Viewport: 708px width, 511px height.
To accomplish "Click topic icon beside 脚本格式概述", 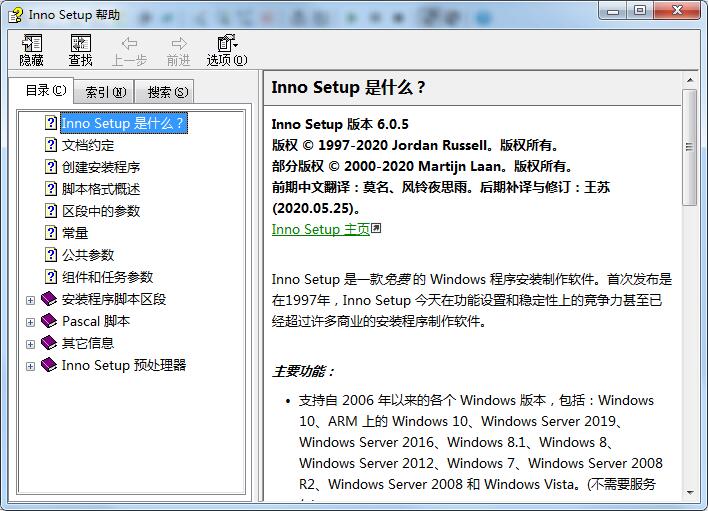I will 51,189.
